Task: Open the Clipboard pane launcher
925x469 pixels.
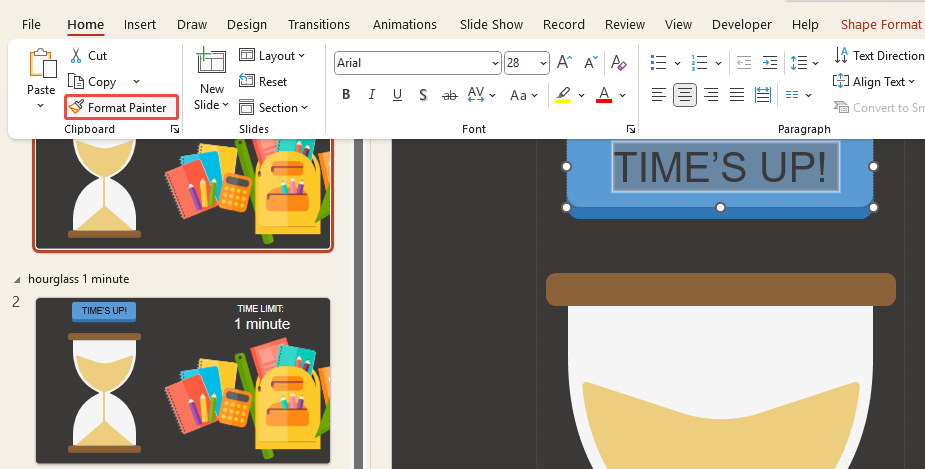Action: click(175, 129)
